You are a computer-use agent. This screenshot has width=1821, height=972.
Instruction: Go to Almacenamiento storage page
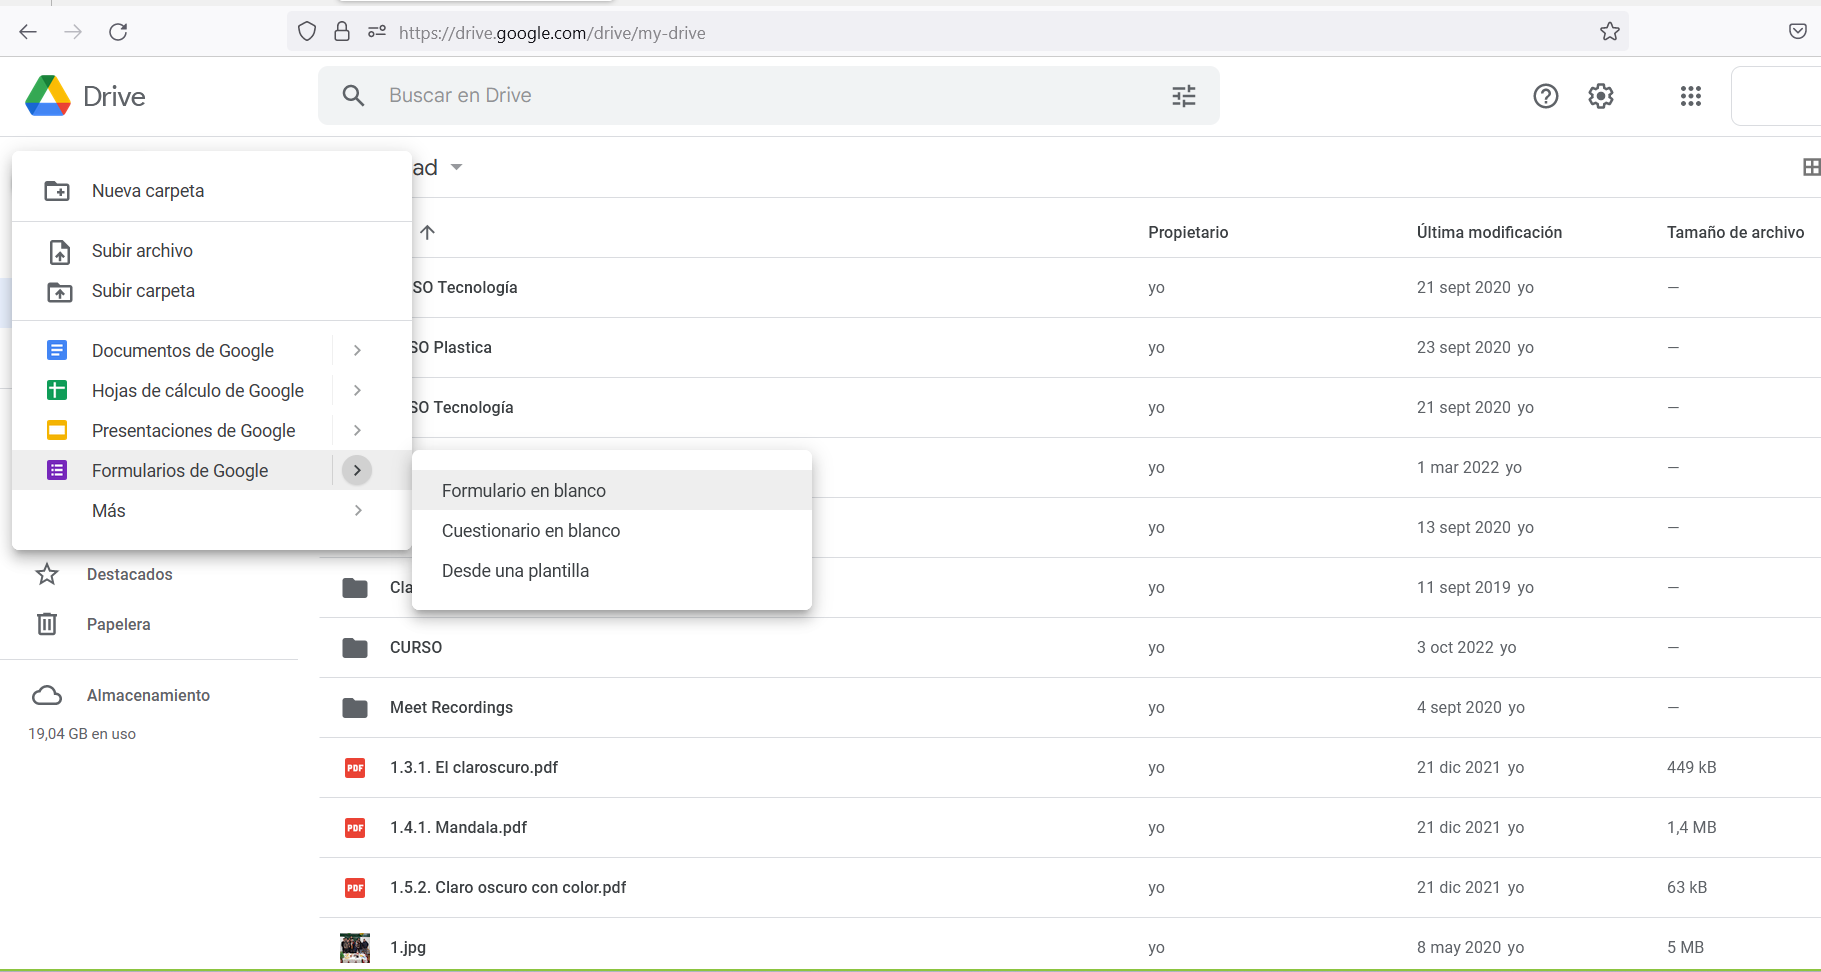pos(148,695)
